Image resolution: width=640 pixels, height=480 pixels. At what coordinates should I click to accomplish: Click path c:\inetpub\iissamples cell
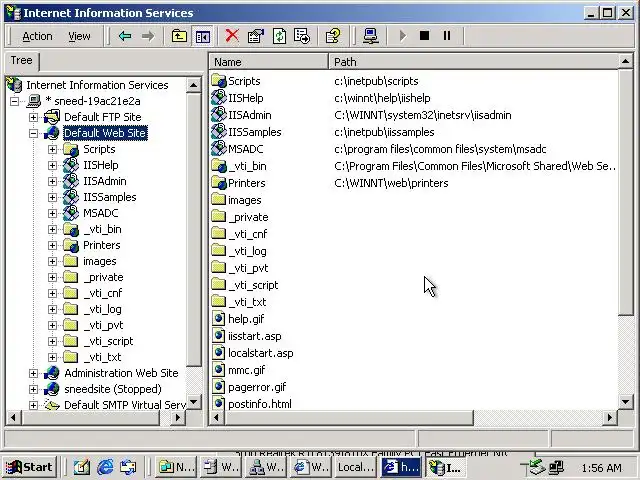pos(384,132)
